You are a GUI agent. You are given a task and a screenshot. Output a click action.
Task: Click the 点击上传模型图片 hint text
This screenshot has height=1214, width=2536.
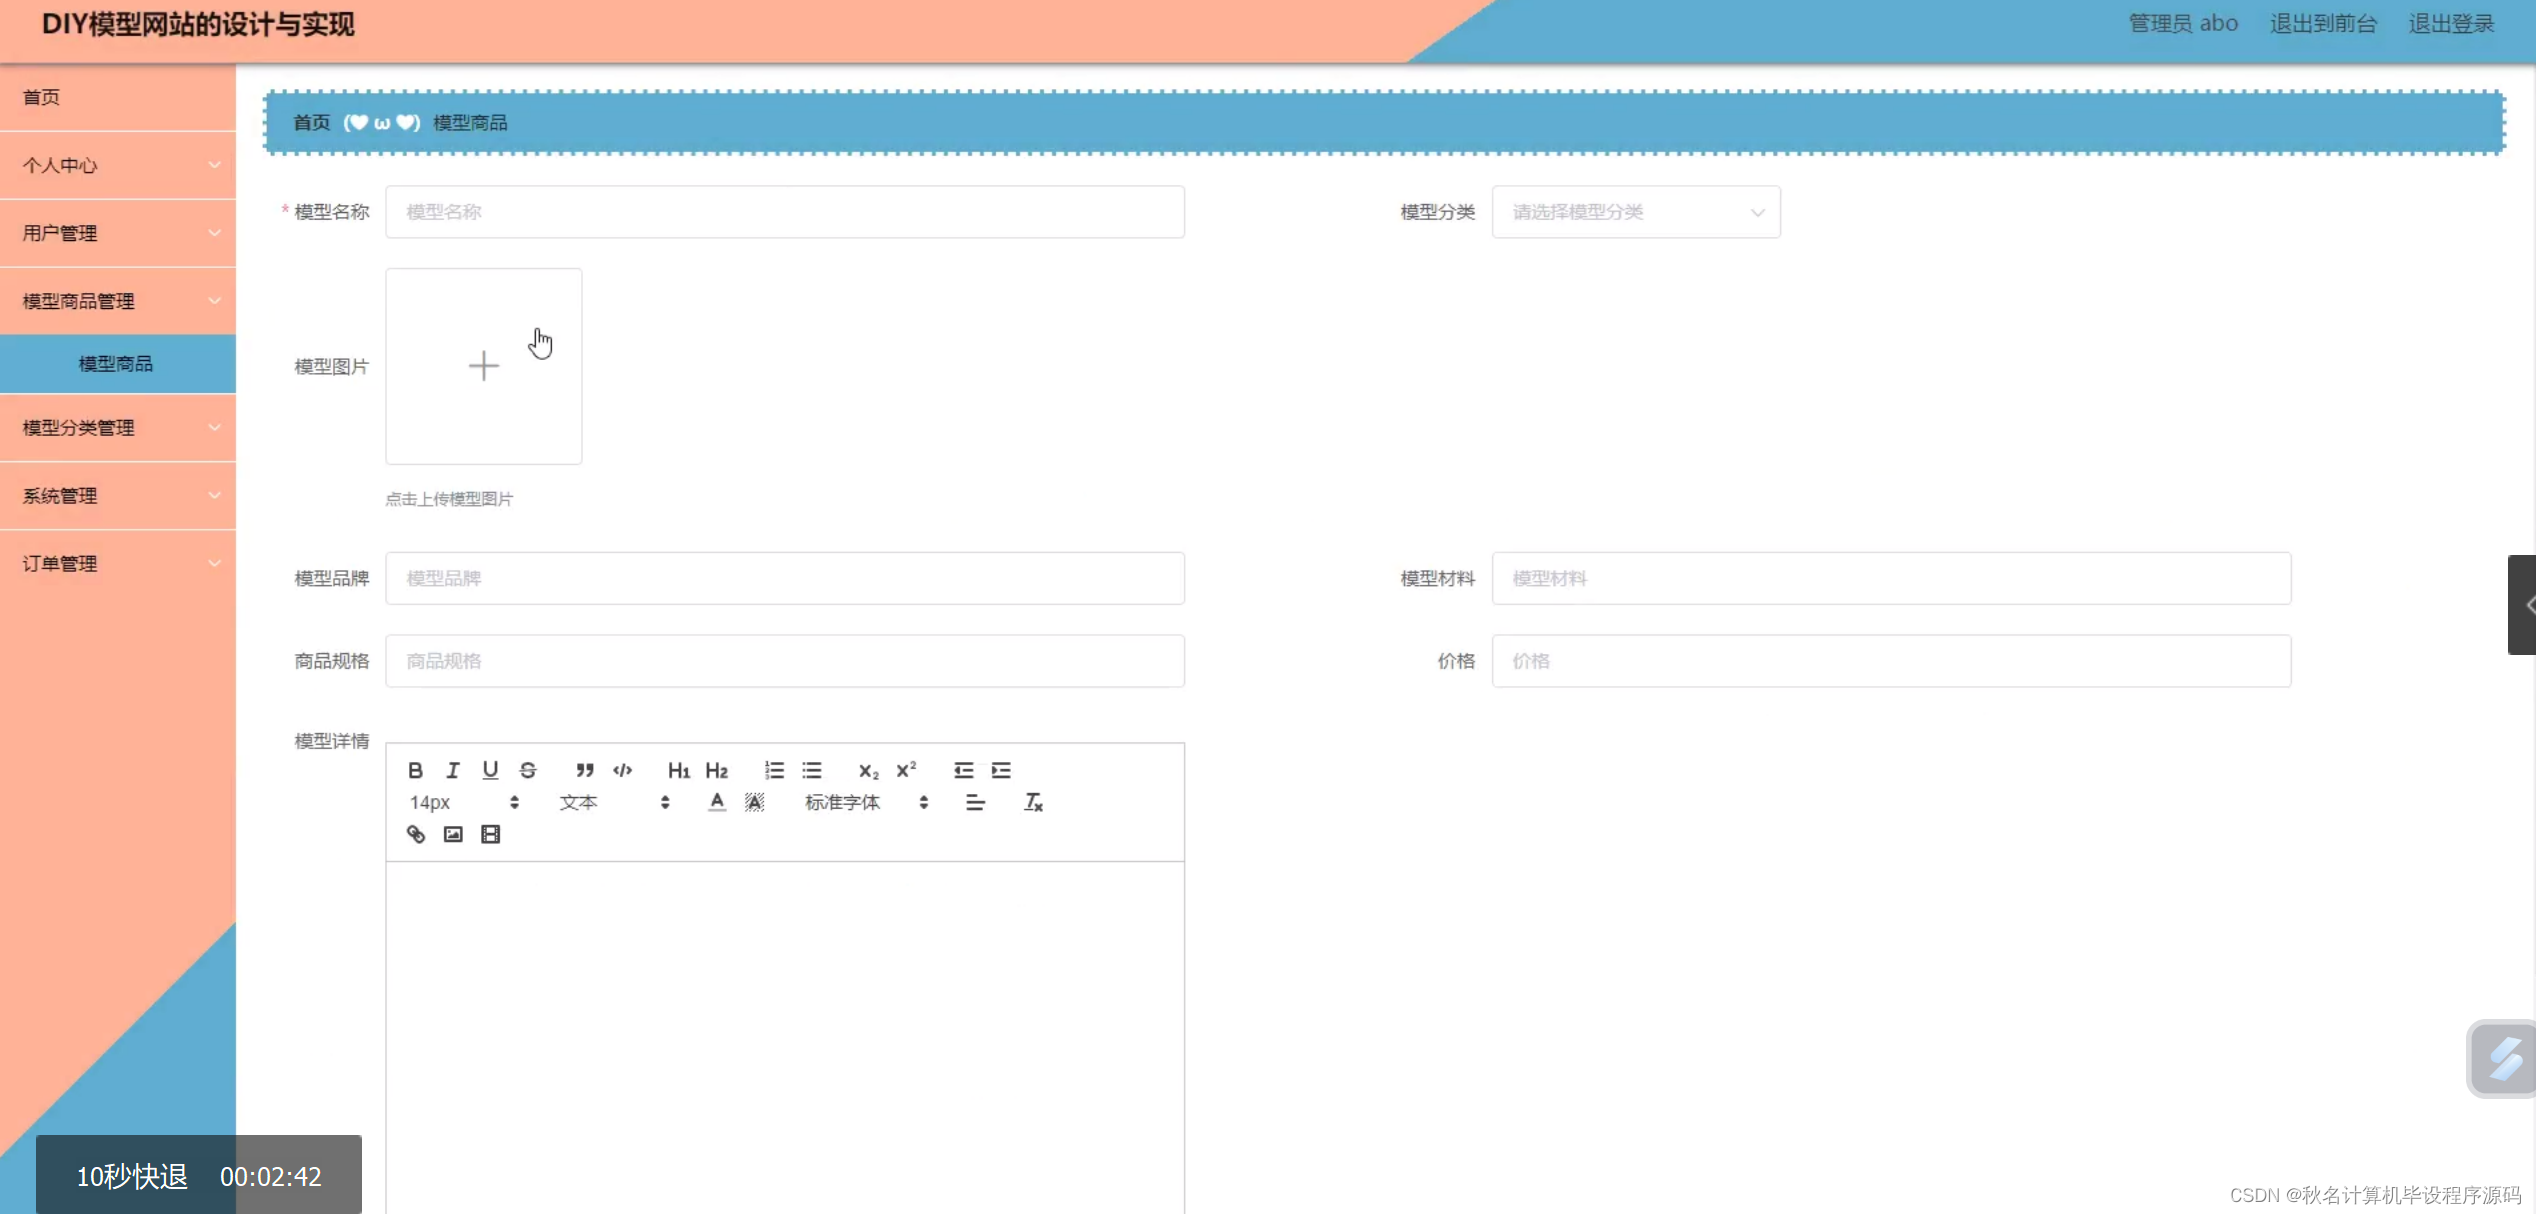click(x=449, y=499)
